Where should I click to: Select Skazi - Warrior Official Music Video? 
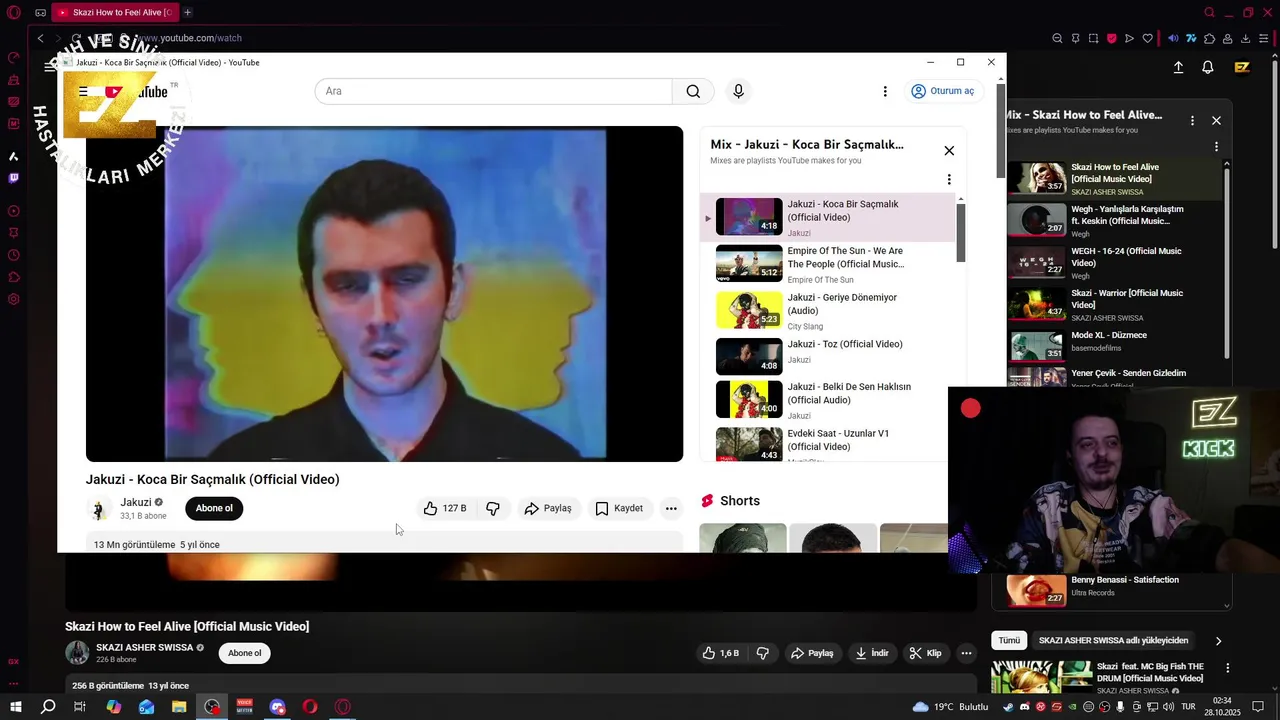(x=1115, y=304)
